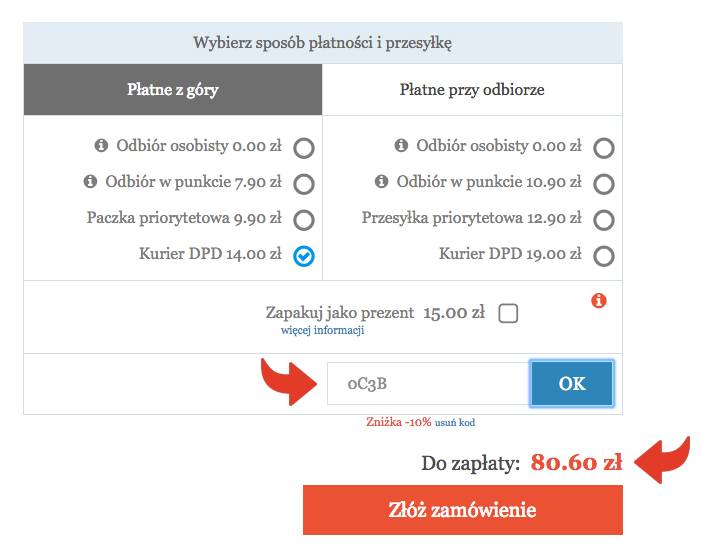Select cash-on-delivery Odbiór osobisty radio
The image size is (702, 557).
point(603,149)
